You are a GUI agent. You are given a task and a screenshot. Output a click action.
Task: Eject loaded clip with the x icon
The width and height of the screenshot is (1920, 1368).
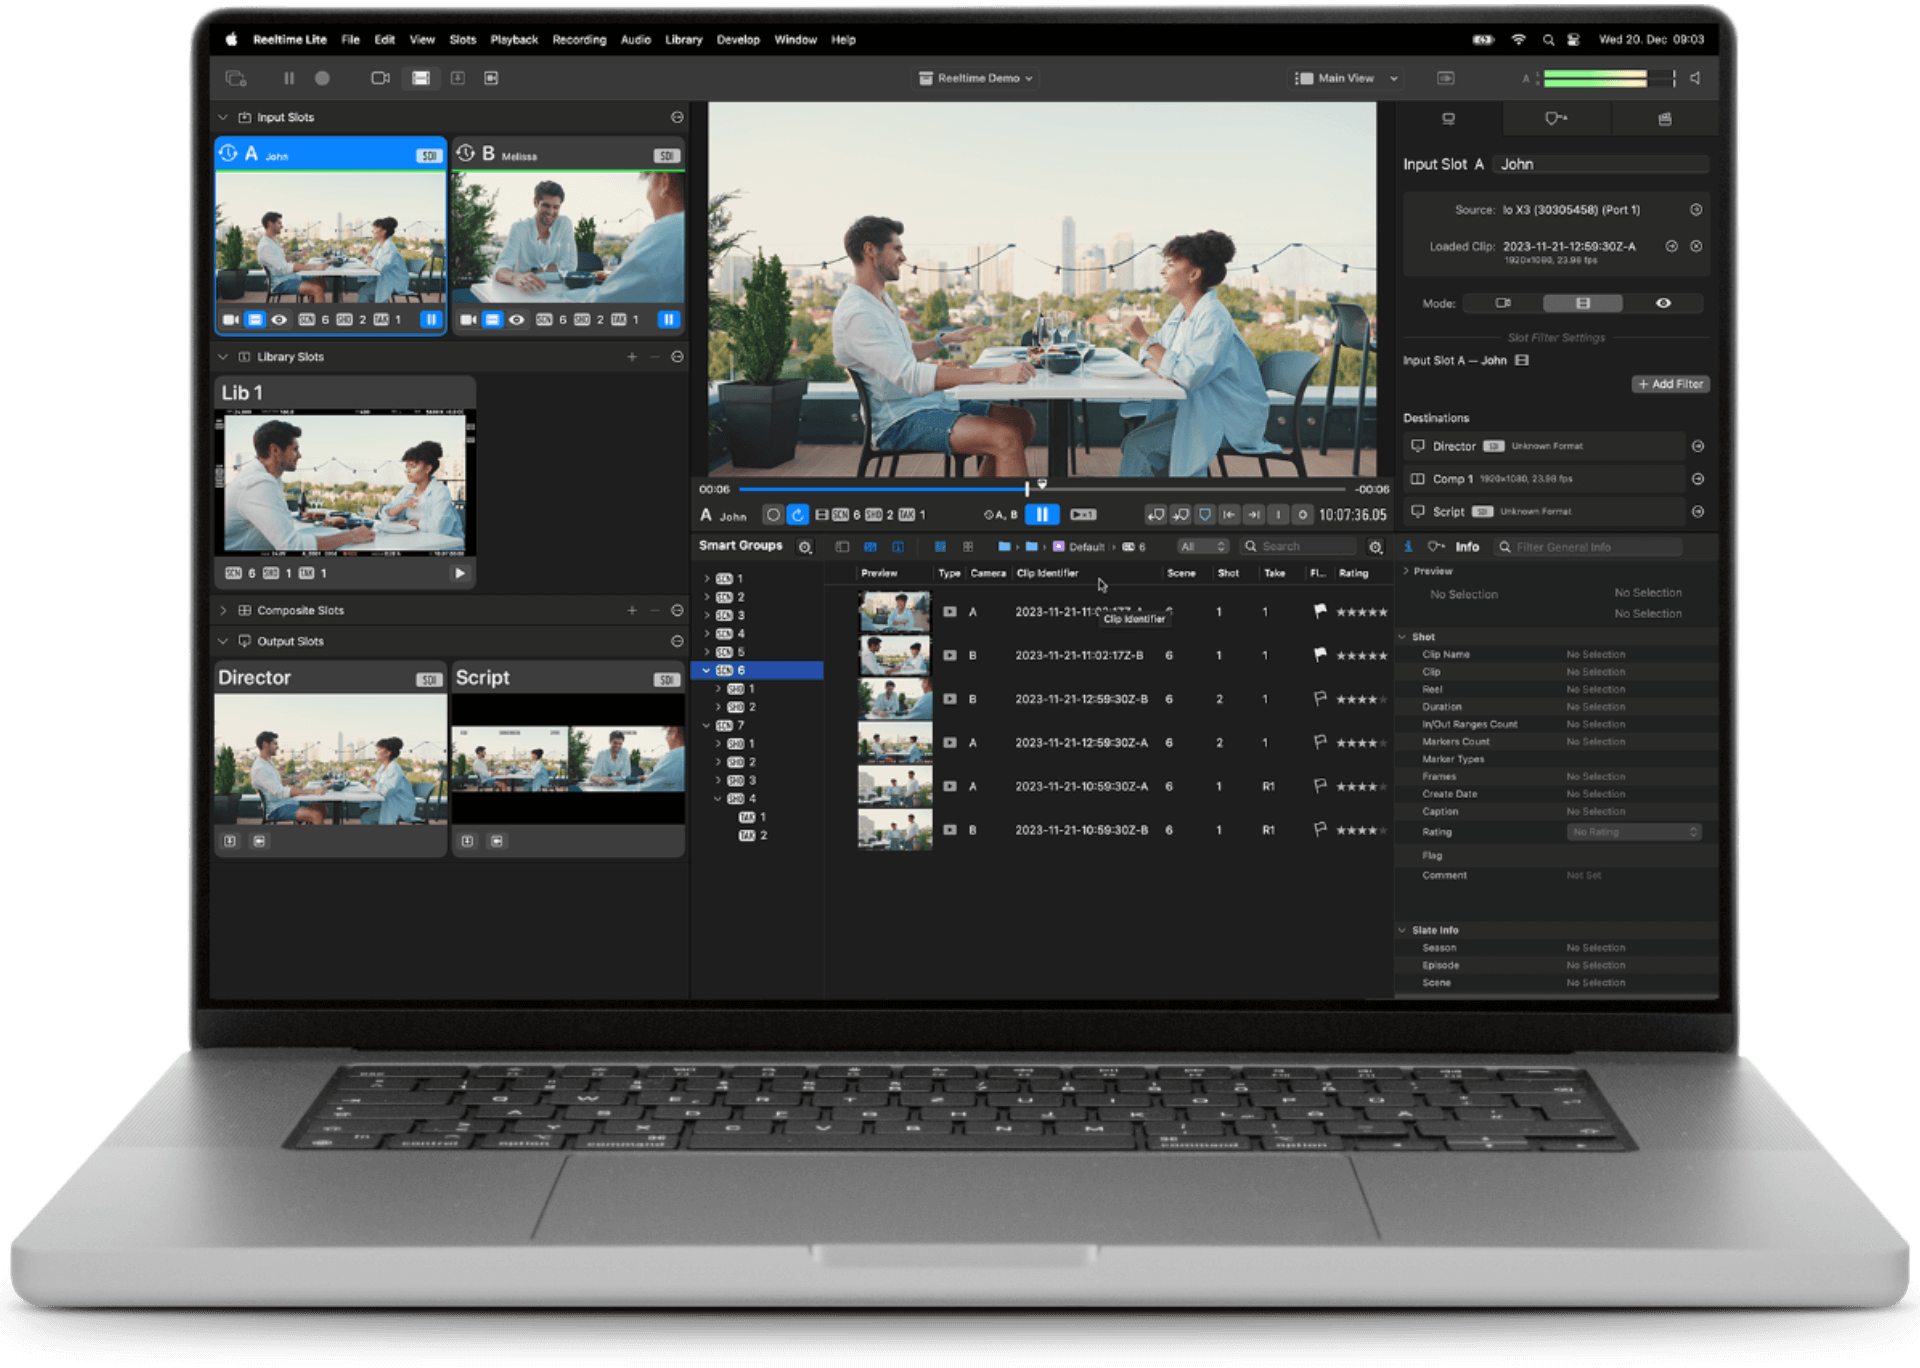click(1696, 246)
